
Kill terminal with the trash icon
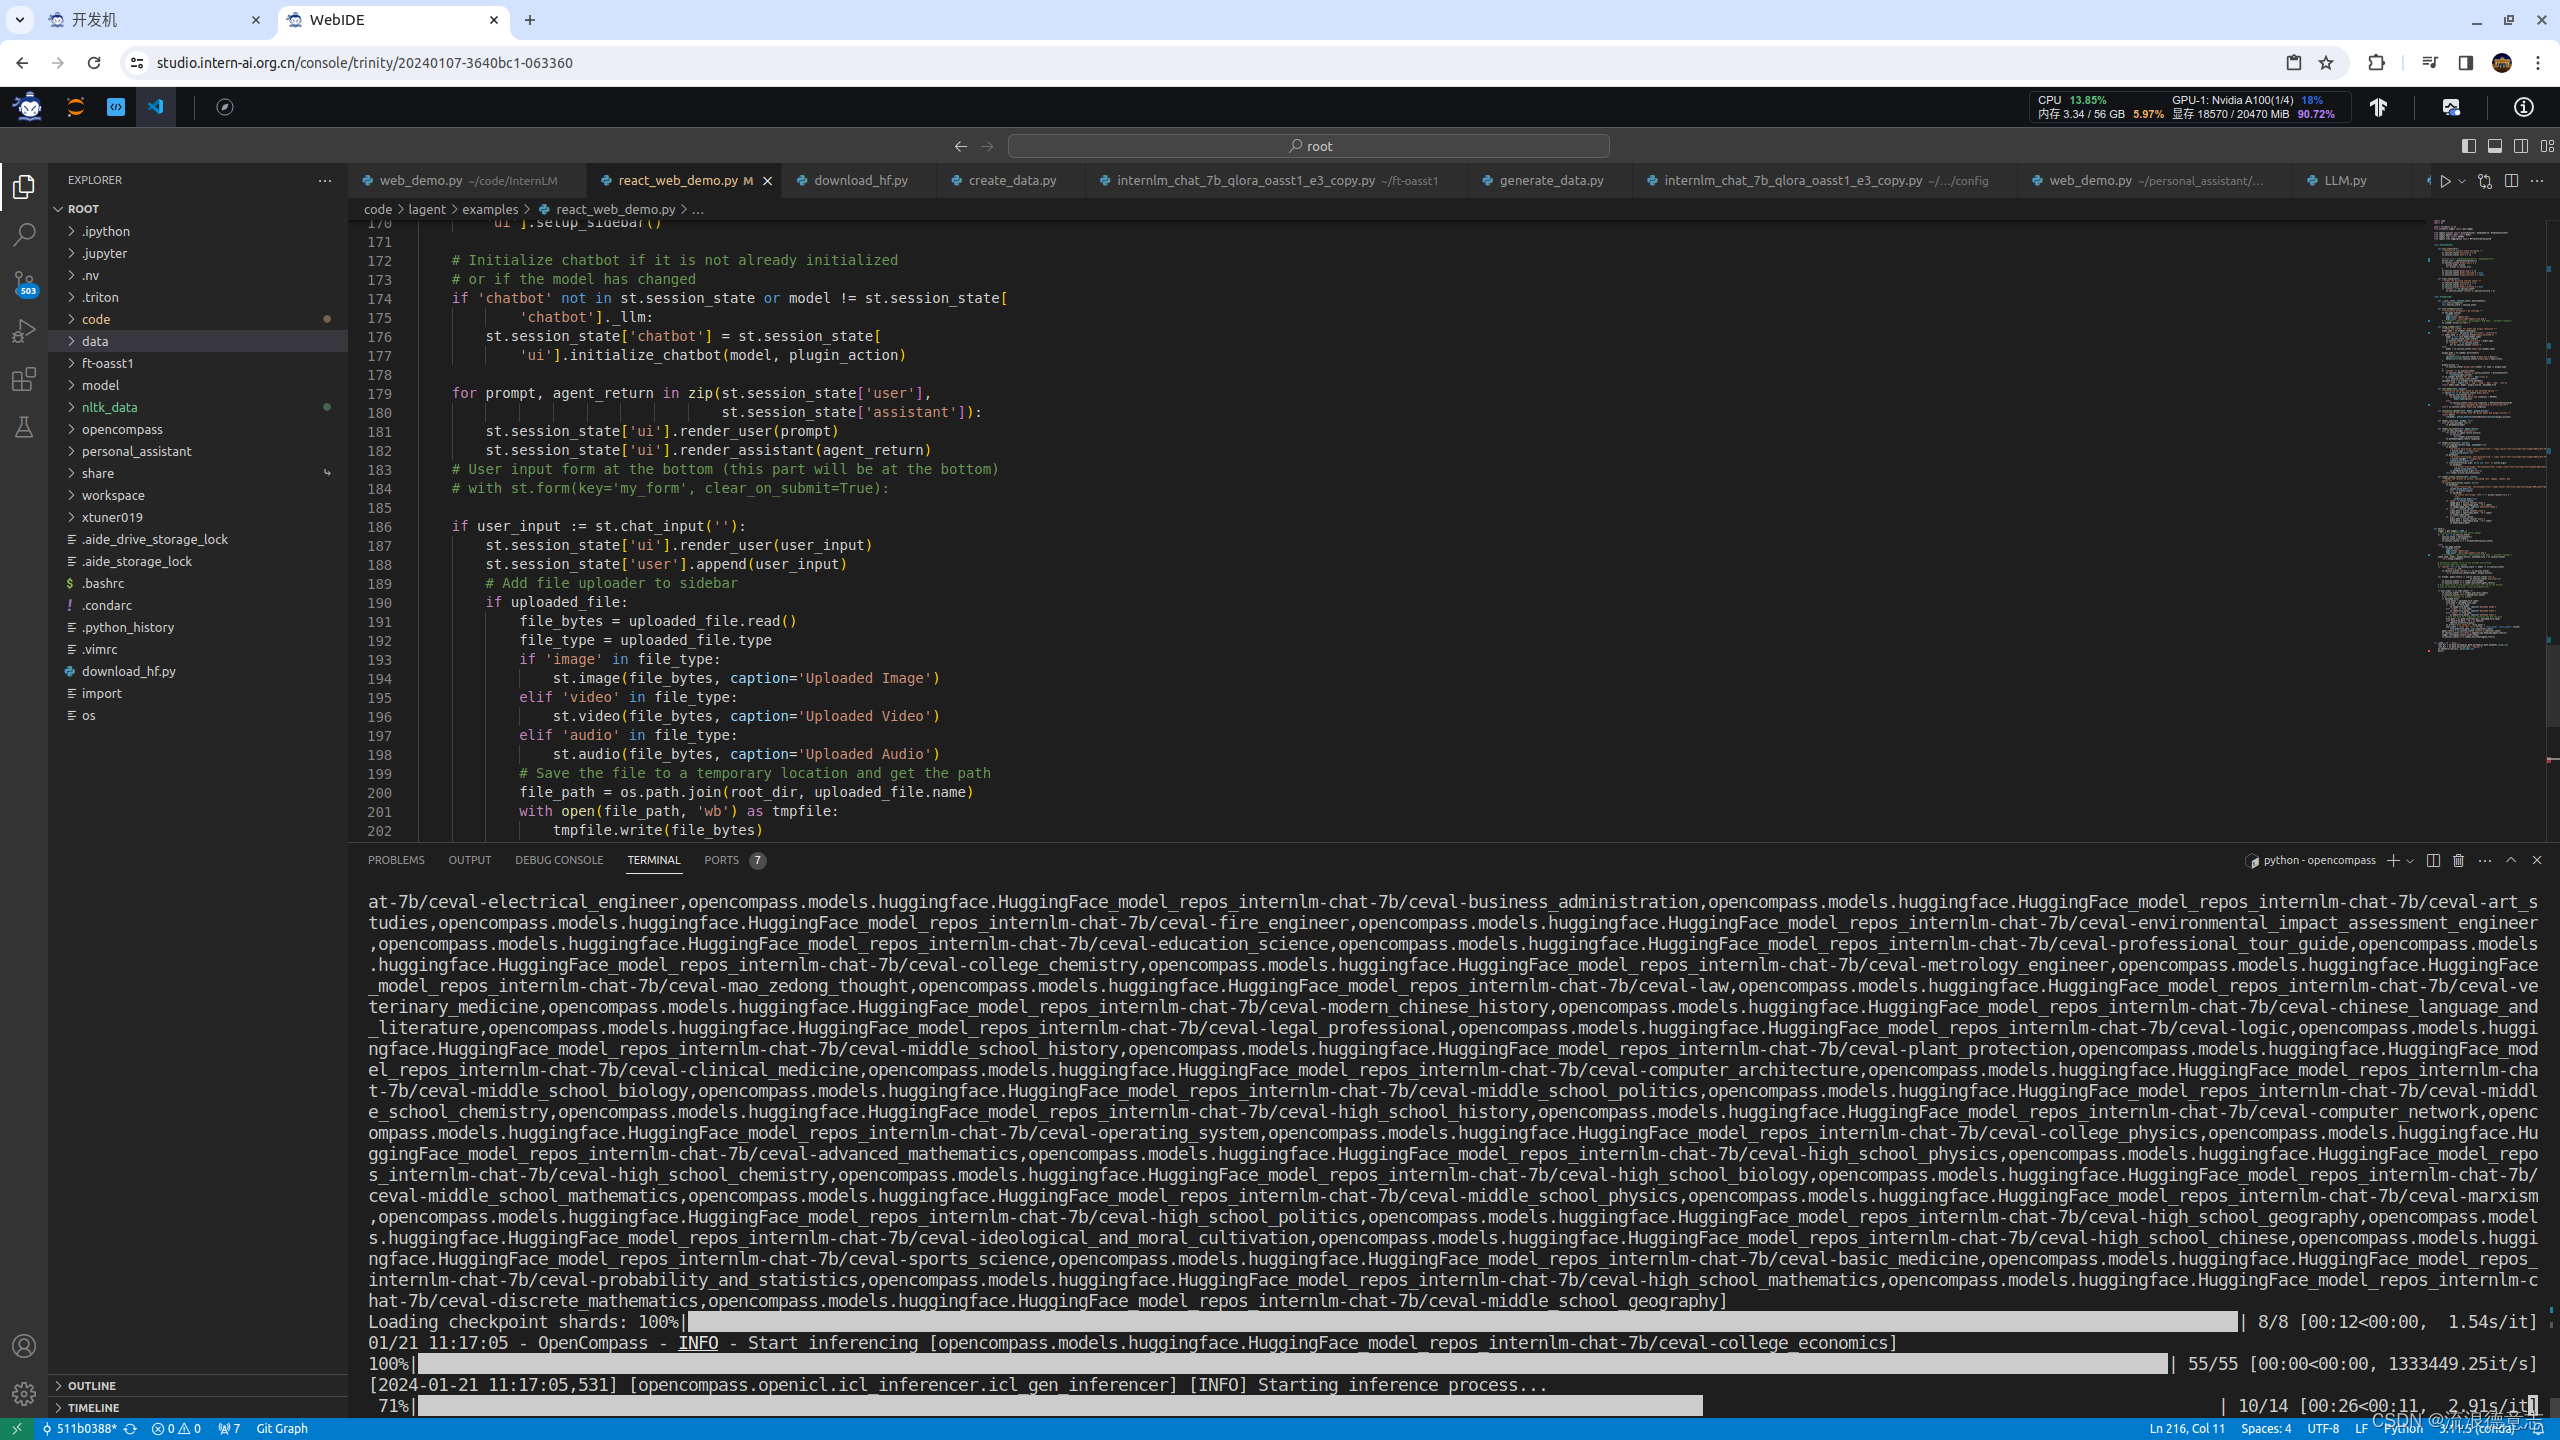(2459, 860)
